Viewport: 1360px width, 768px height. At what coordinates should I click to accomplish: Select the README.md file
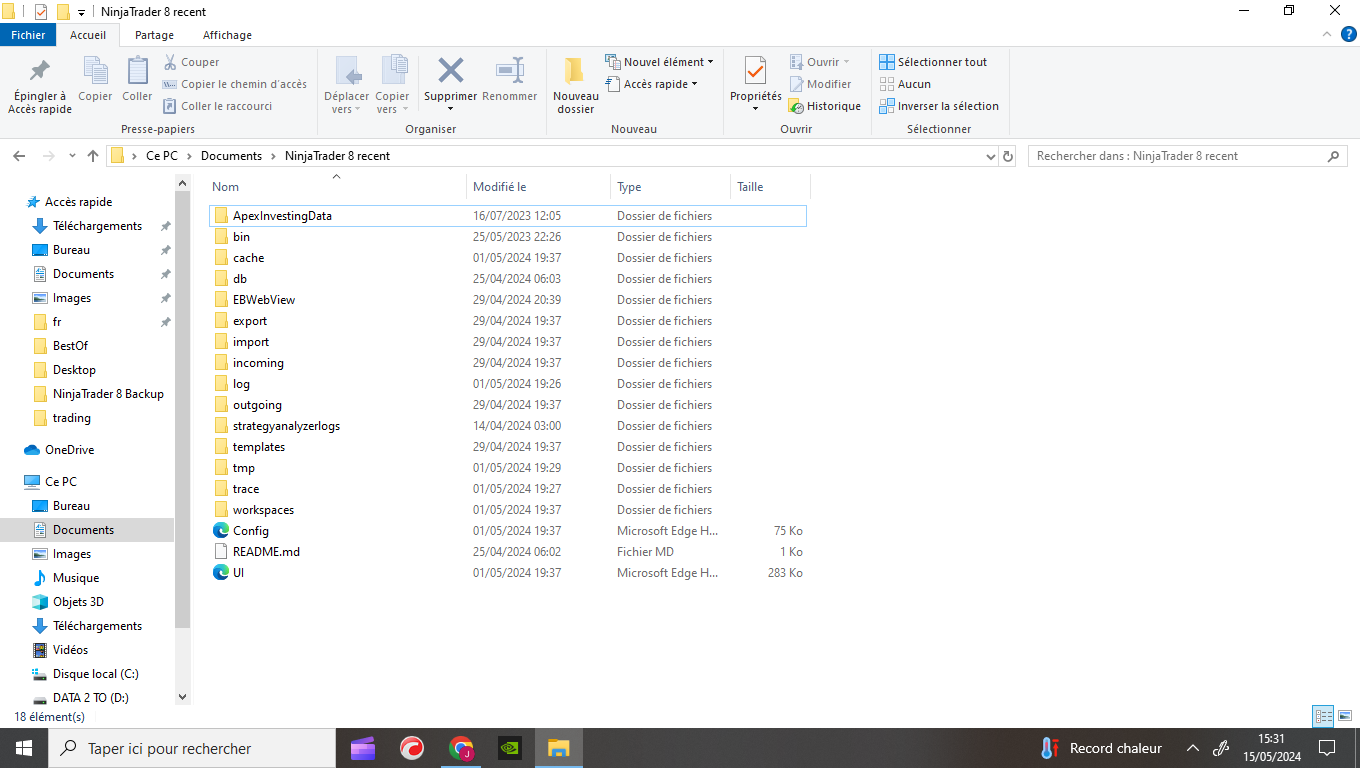507,552
